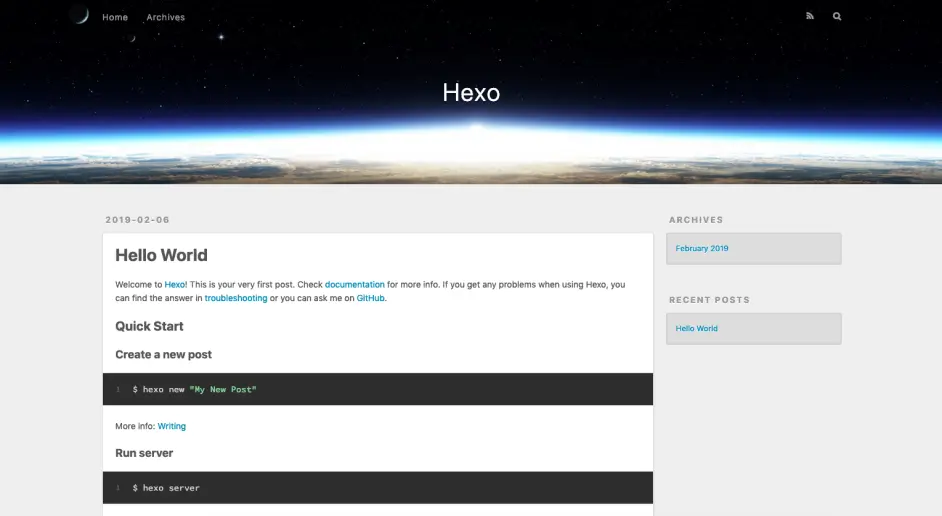
Task: Click the Run server heading
Action: tap(144, 453)
